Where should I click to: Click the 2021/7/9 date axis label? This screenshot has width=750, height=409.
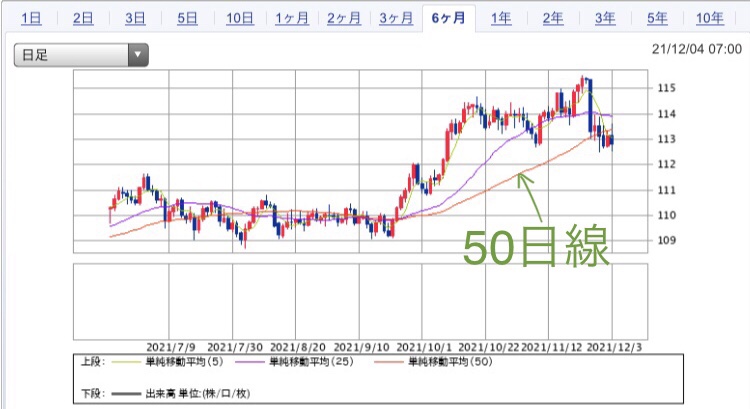coord(171,347)
